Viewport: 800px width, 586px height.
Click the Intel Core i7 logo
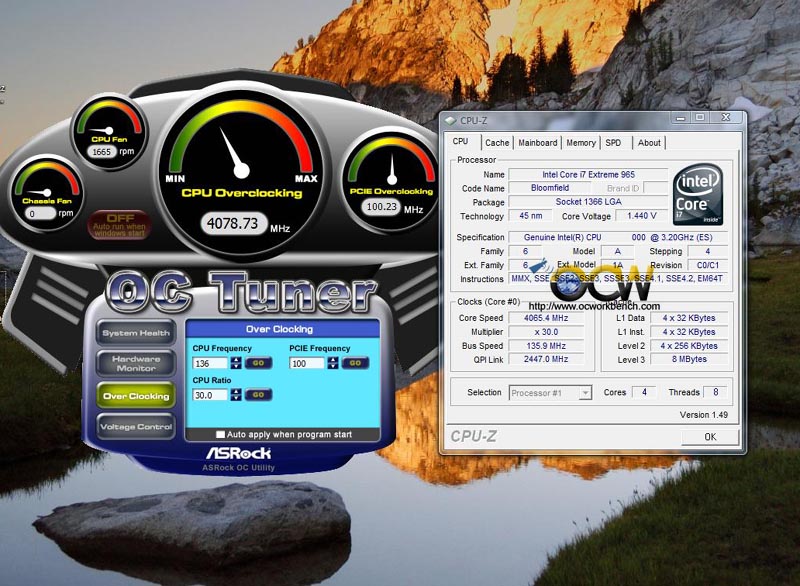(697, 195)
